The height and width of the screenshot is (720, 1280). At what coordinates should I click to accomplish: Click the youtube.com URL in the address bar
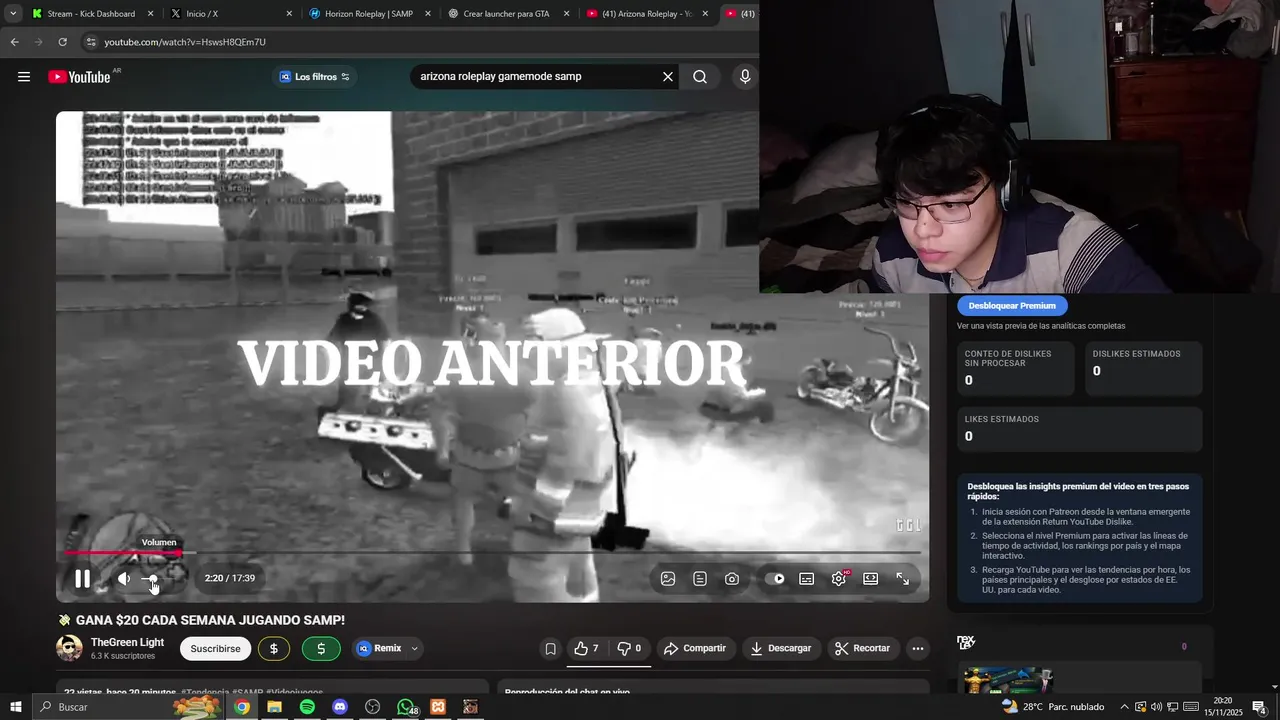[185, 42]
